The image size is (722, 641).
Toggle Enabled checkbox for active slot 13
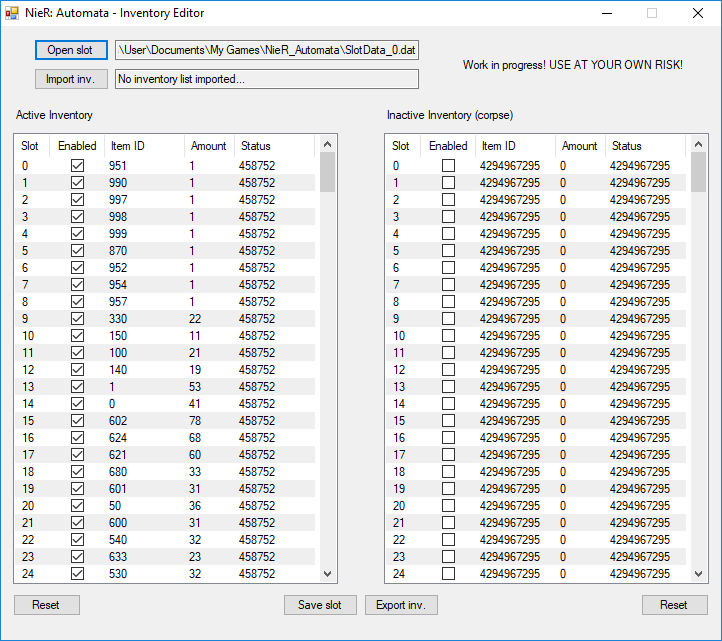(x=77, y=387)
